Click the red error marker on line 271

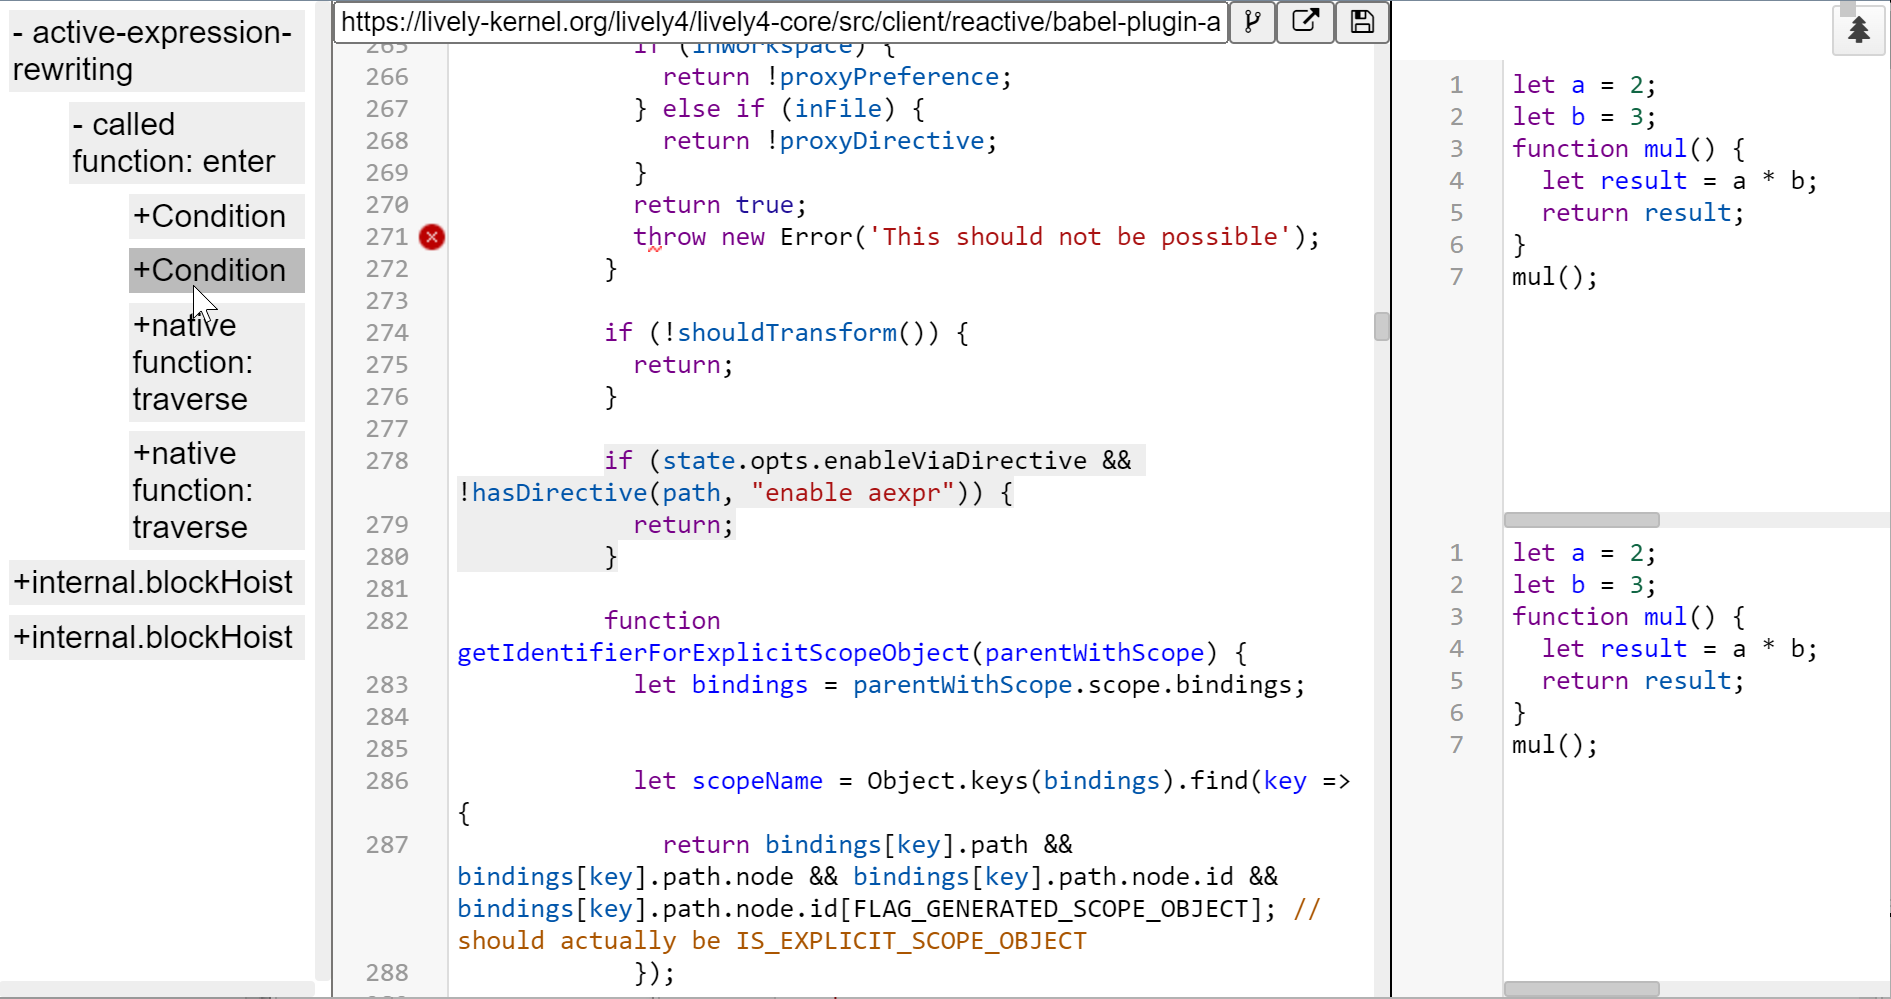[432, 237]
